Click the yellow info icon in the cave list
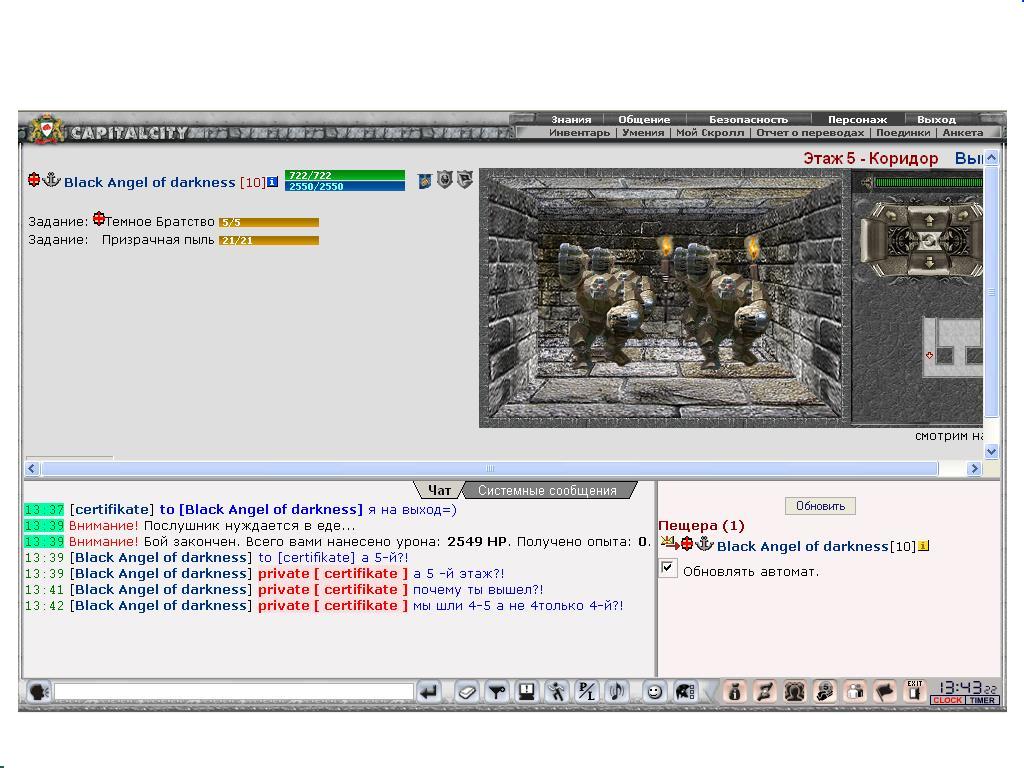The height and width of the screenshot is (768, 1024). pos(923,546)
